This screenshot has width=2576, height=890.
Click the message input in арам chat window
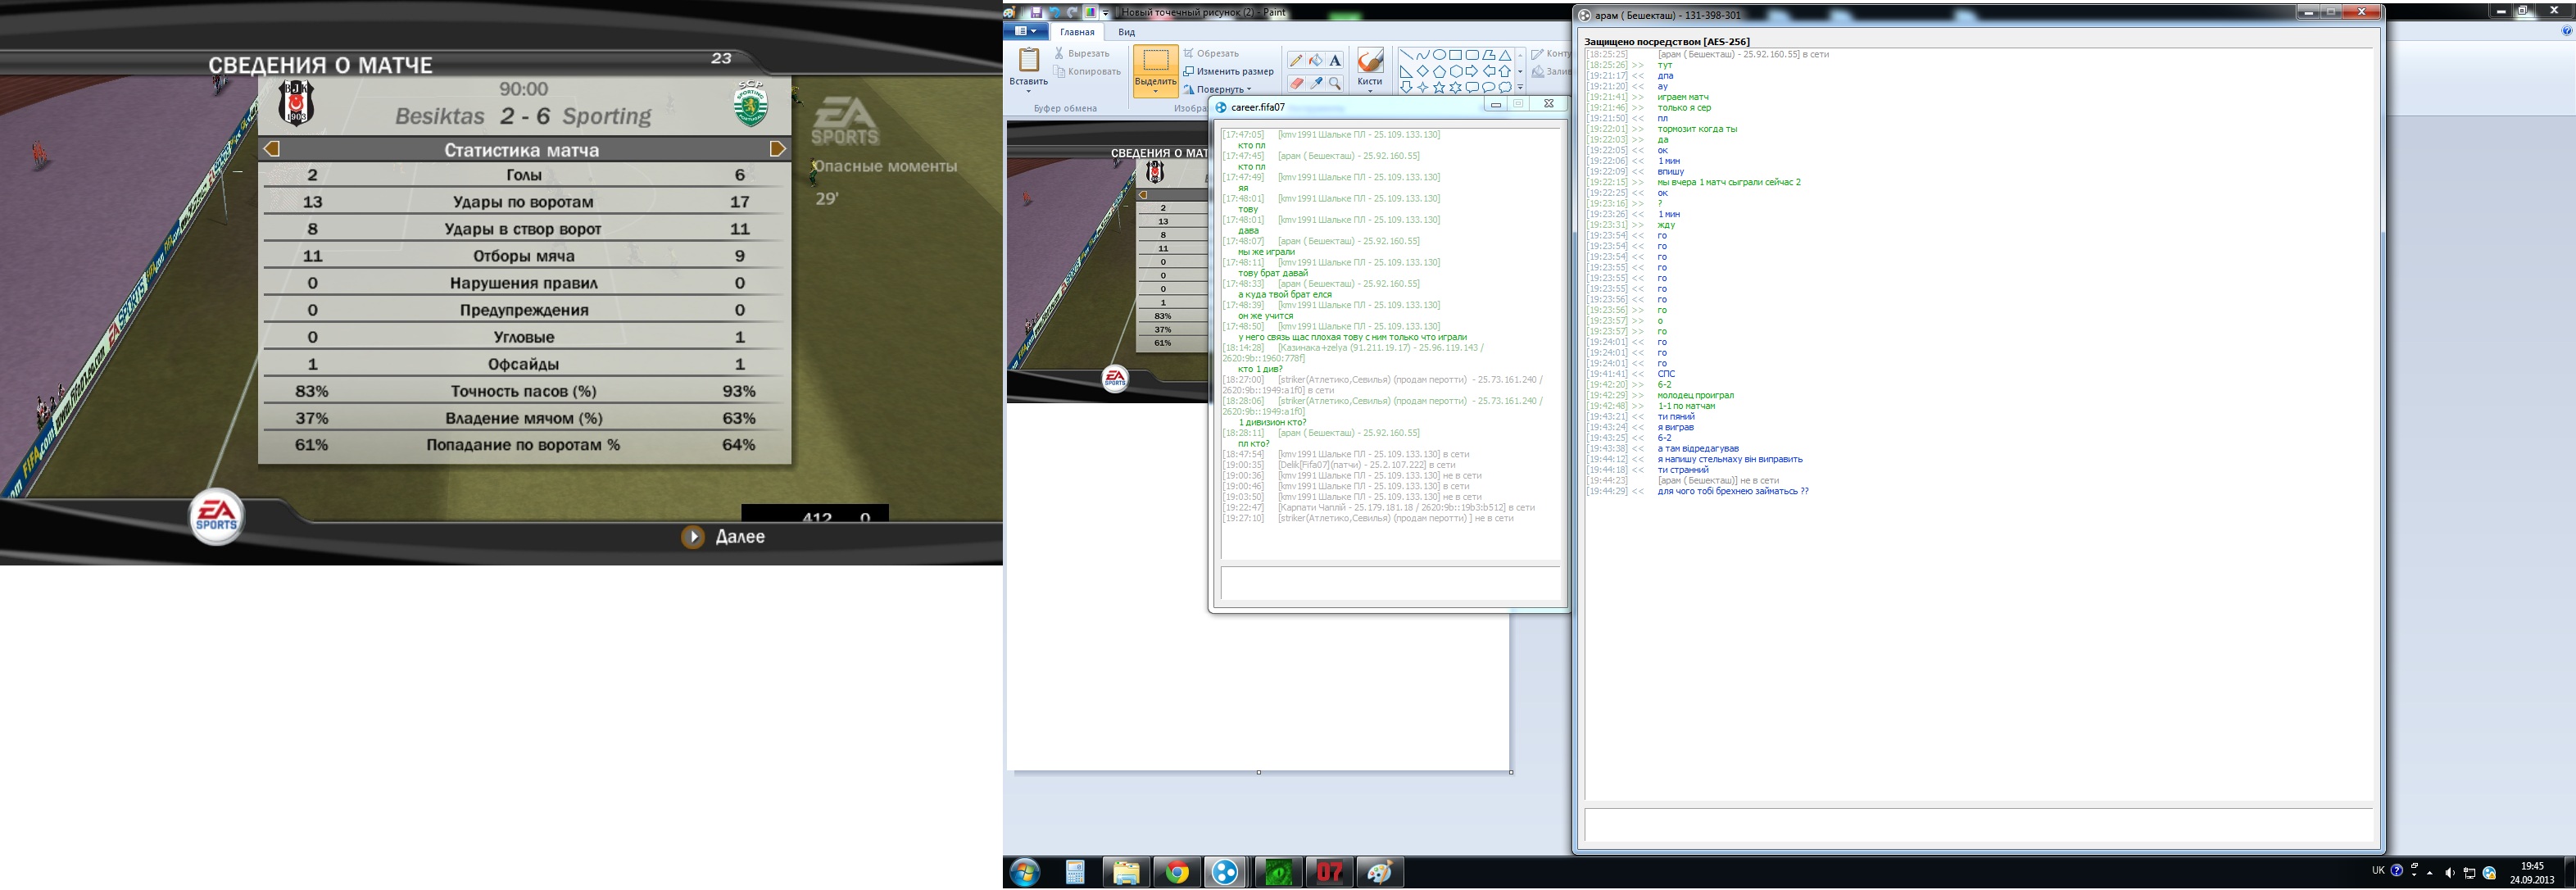pyautogui.click(x=1978, y=825)
